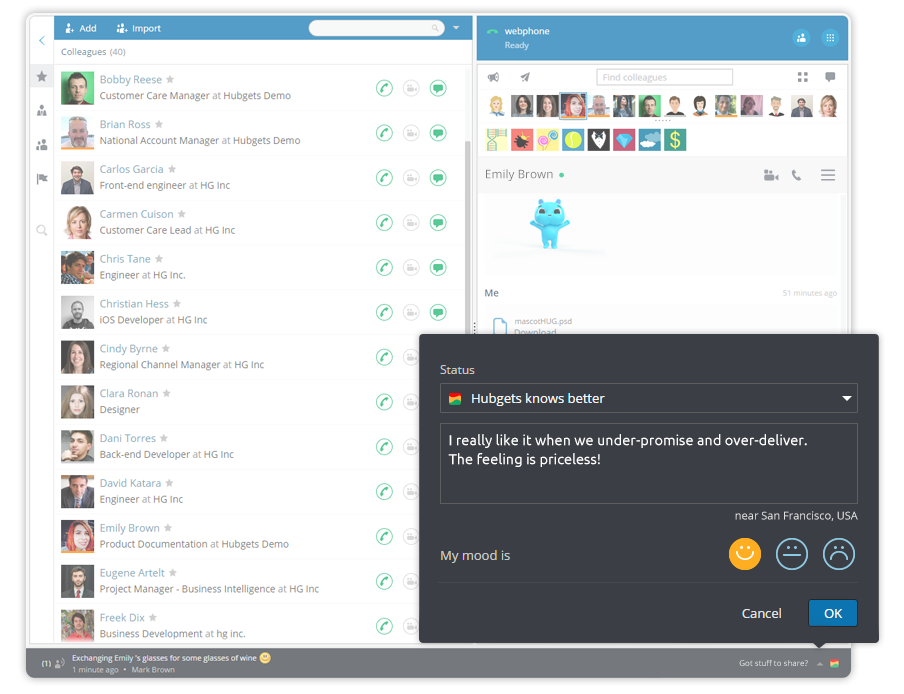The image size is (904, 694).
Task: Open the Status dropdown 'Hubgets knows better'
Action: pos(648,398)
